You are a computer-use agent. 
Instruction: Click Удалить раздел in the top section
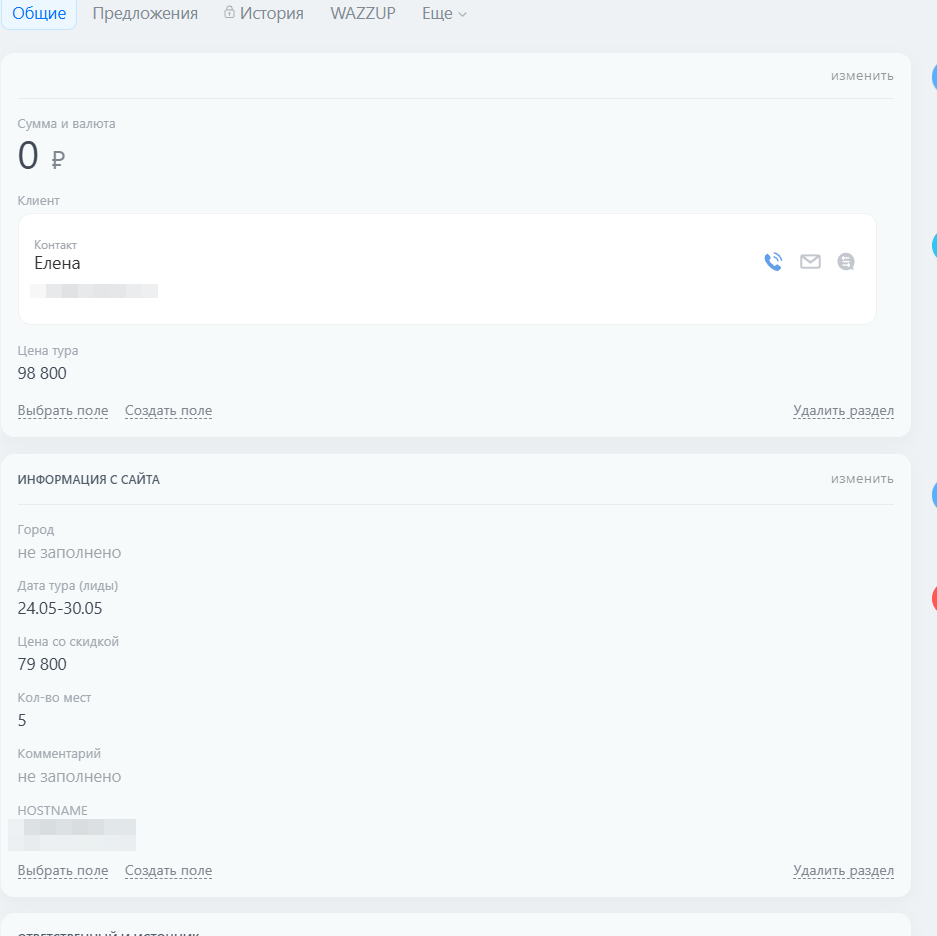tap(843, 411)
